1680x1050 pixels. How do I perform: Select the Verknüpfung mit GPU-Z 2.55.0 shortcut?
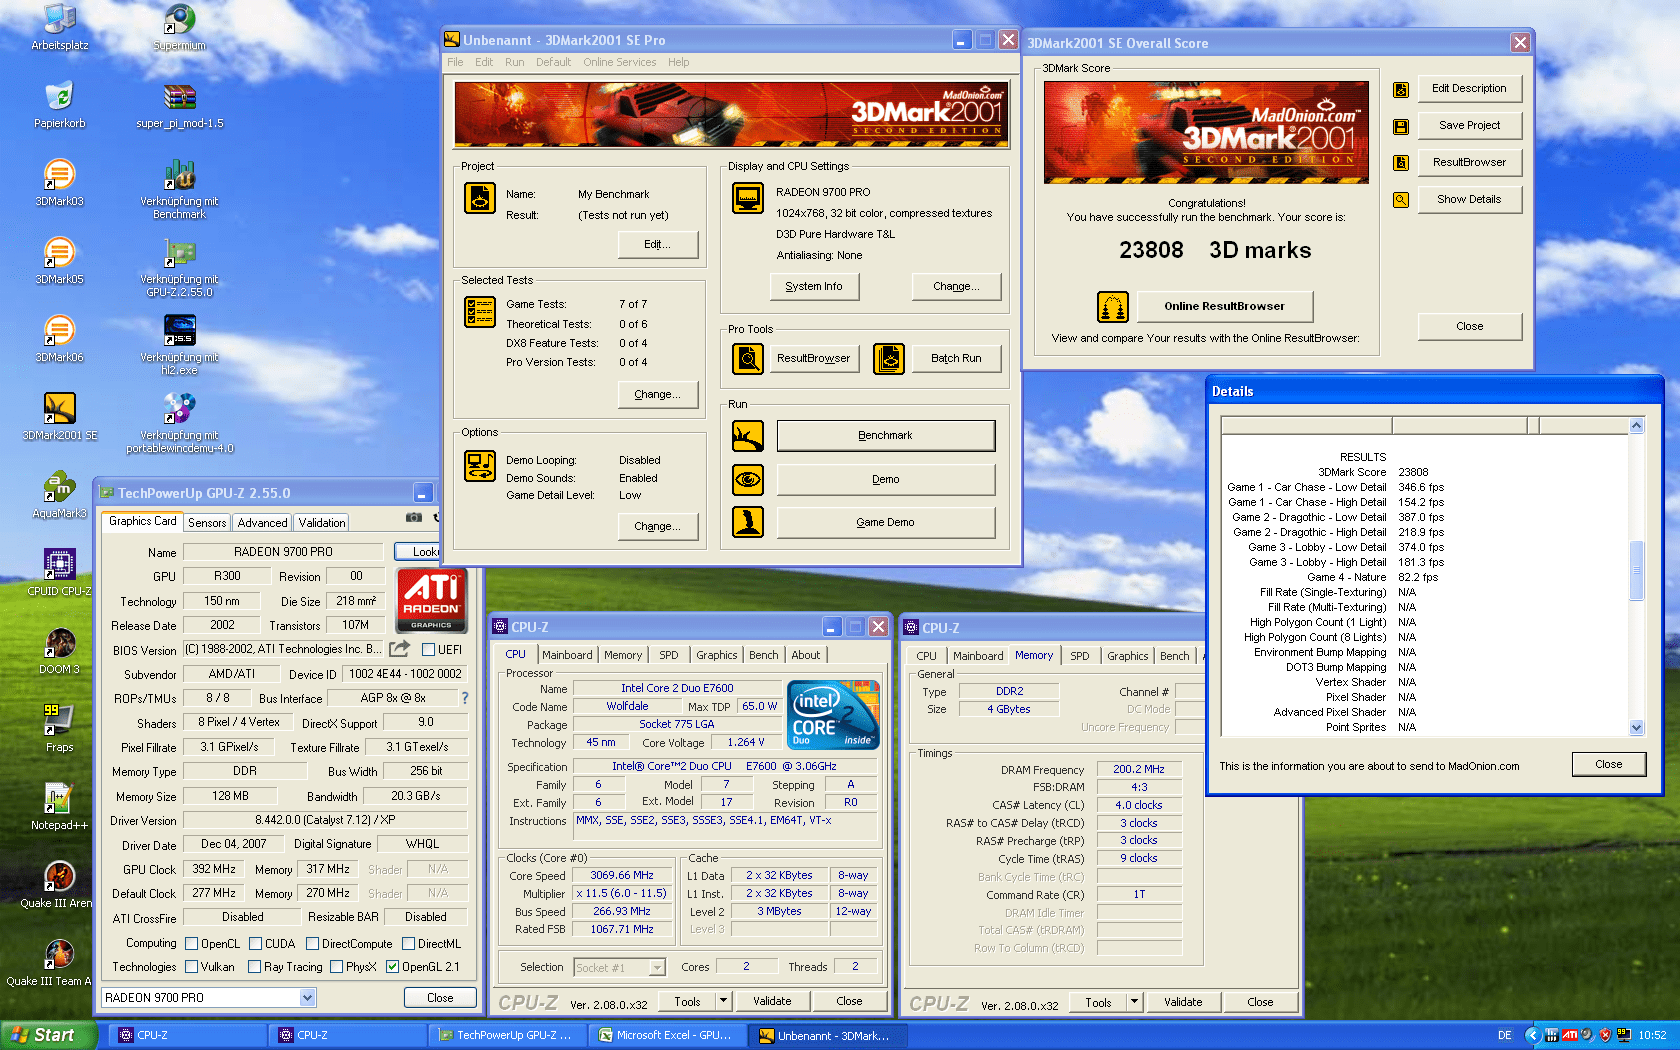180,267
